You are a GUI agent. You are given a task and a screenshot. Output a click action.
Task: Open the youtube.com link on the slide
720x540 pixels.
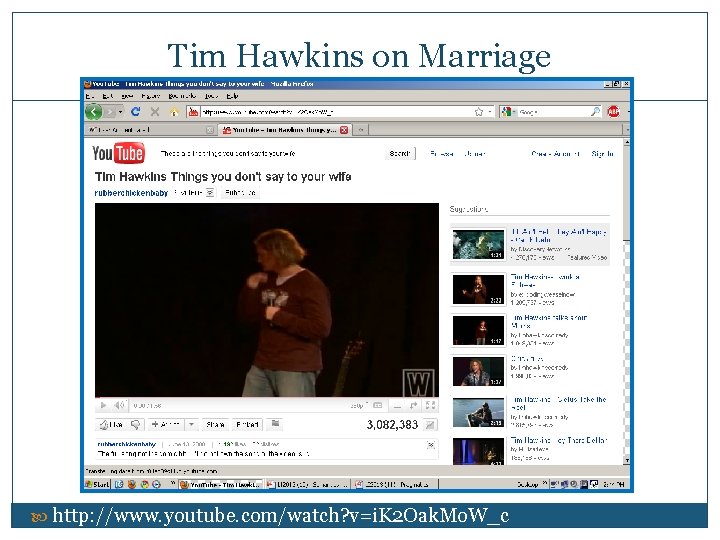pos(281,515)
